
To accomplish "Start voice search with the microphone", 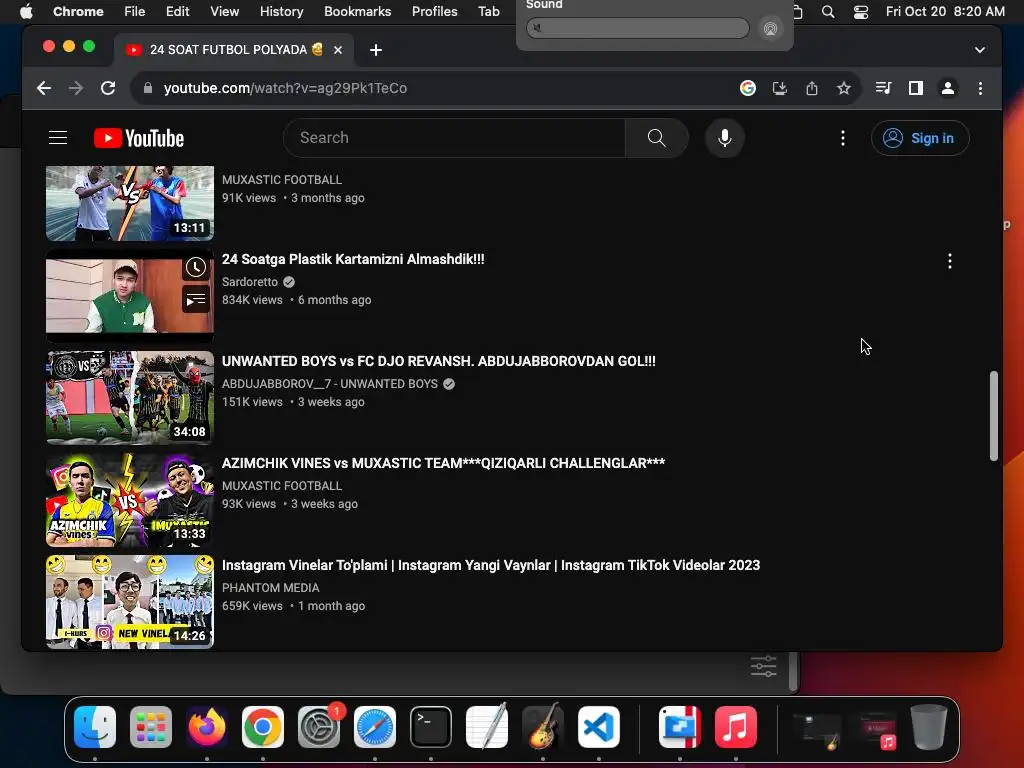I will (x=724, y=138).
